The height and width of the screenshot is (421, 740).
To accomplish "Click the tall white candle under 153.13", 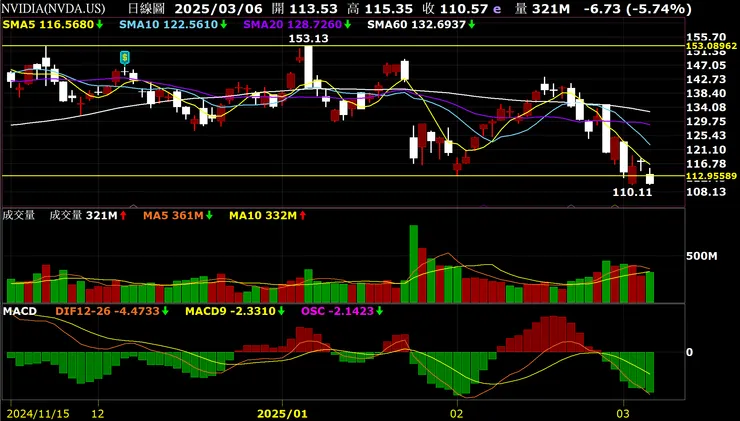I will pos(308,67).
